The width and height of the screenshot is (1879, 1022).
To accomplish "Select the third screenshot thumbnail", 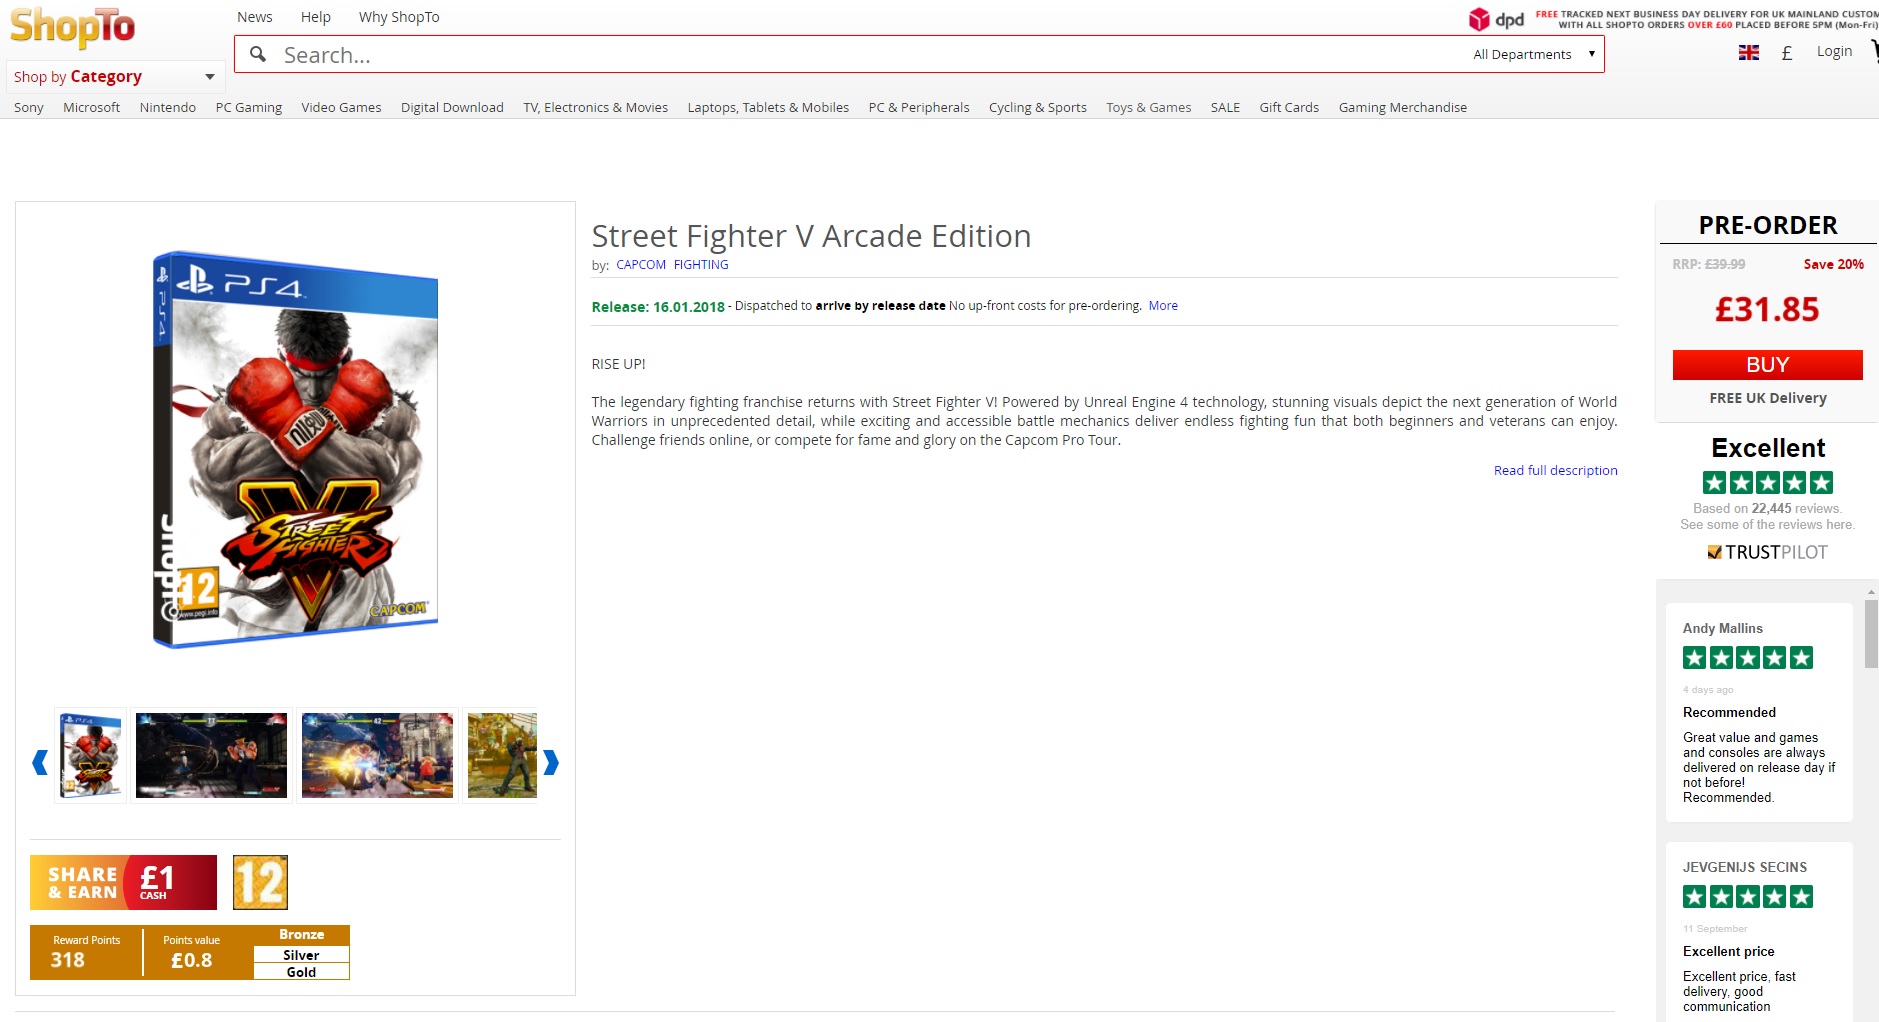I will pos(377,755).
